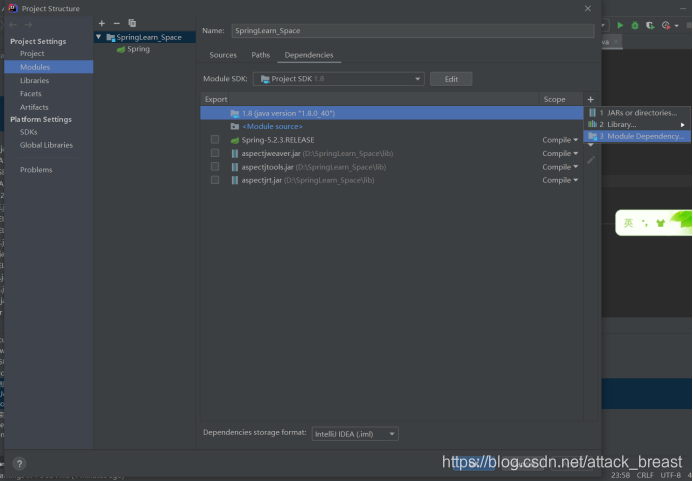Toggle the Export checkbox for aspectjrt.jar
This screenshot has height=481, width=693.
215,180
